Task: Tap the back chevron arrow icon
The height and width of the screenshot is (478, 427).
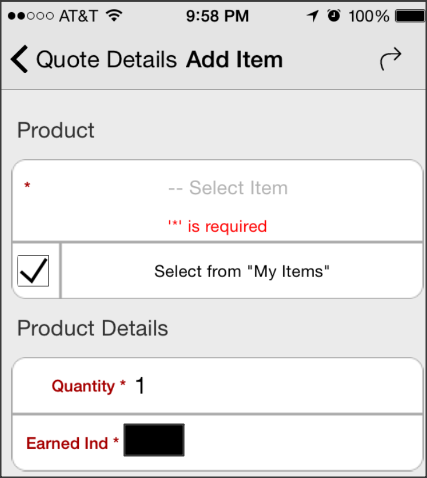Action: pyautogui.click(x=19, y=59)
